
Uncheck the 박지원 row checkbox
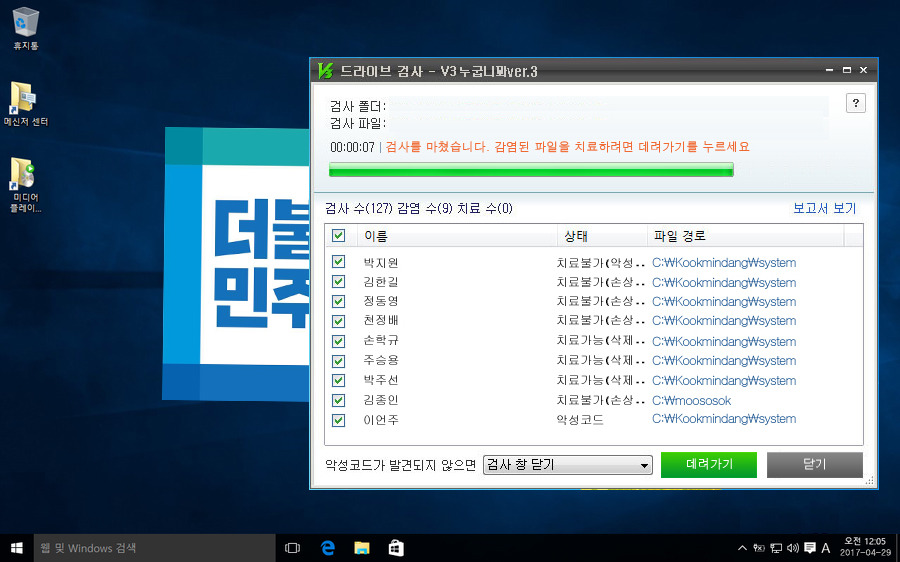coord(339,262)
